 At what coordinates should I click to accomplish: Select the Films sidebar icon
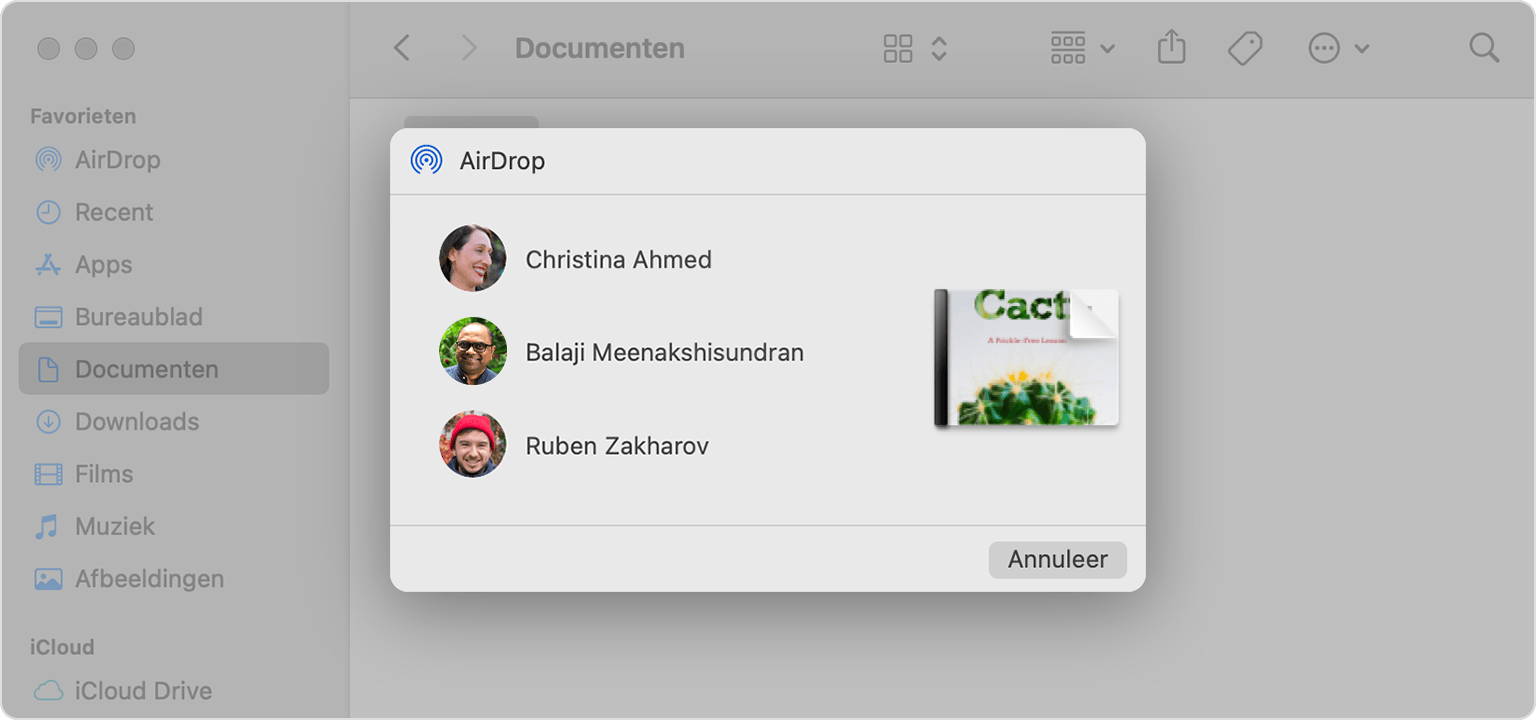[48, 473]
